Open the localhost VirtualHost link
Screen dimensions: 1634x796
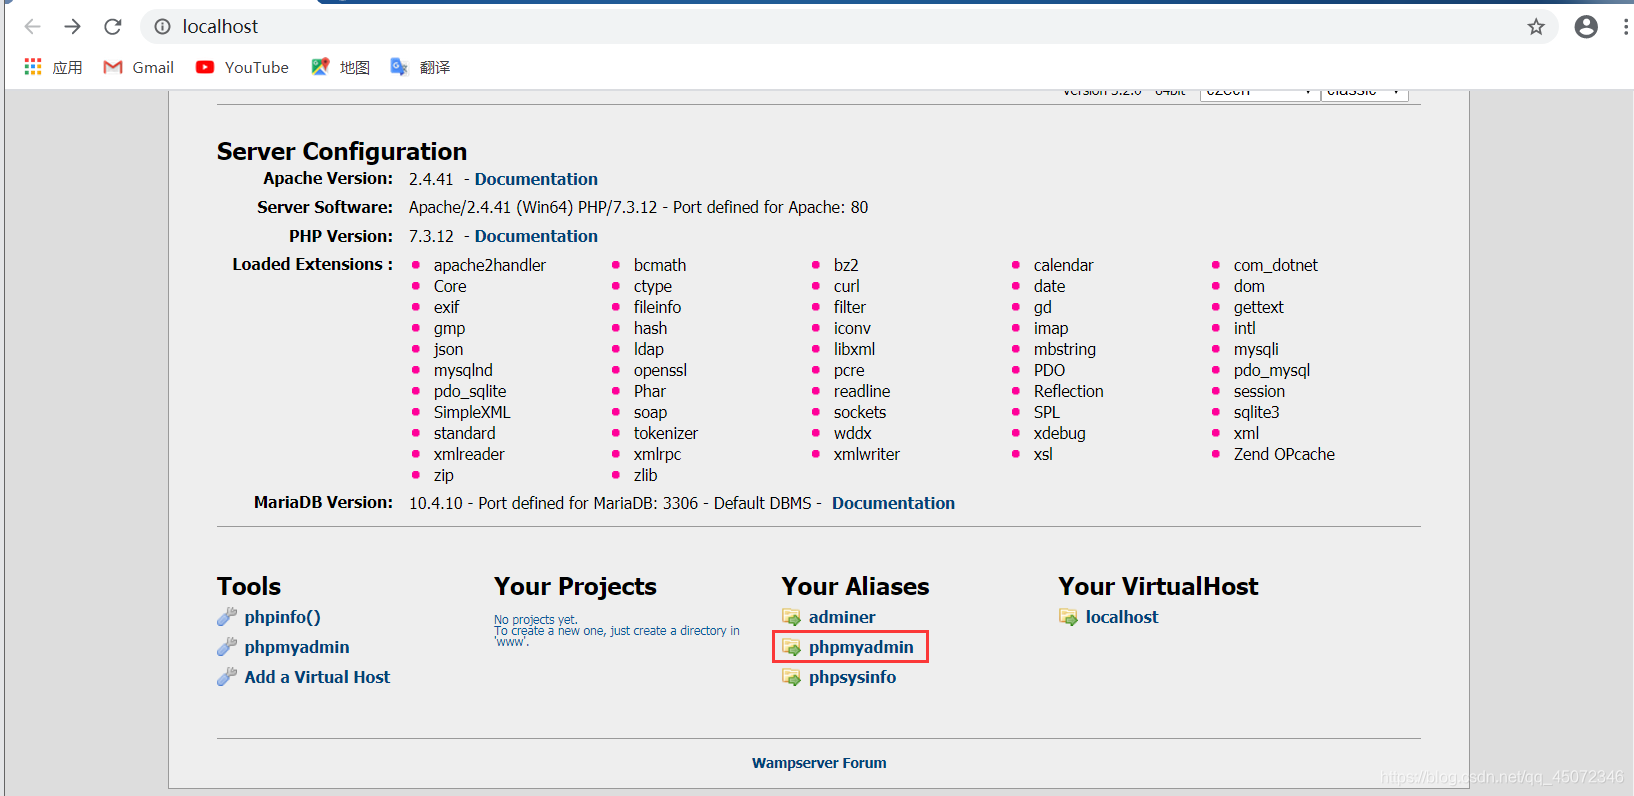(x=1122, y=617)
